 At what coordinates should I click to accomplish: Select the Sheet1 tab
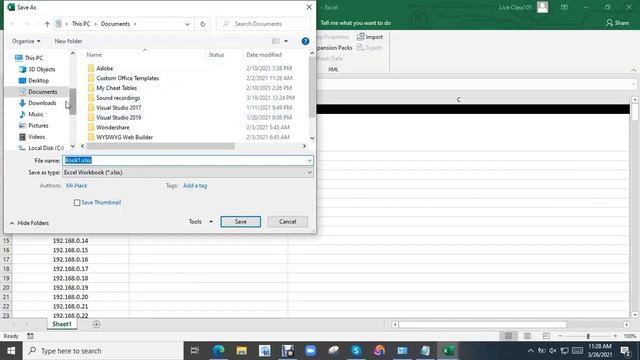click(62, 324)
